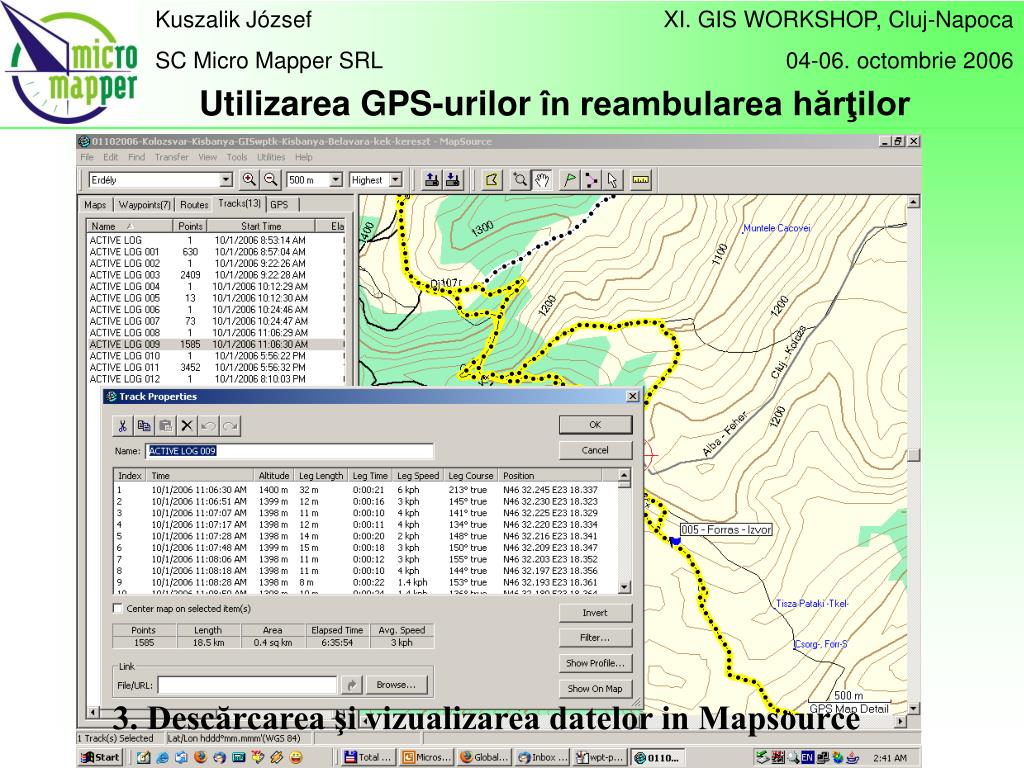Image resolution: width=1024 pixels, height=768 pixels.
Task: Open the Edit menu
Action: coord(111,157)
